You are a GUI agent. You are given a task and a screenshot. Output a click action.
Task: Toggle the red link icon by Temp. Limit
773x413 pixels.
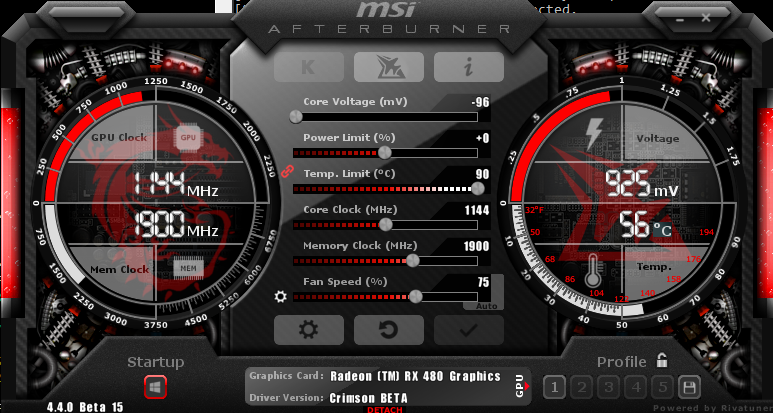click(287, 171)
